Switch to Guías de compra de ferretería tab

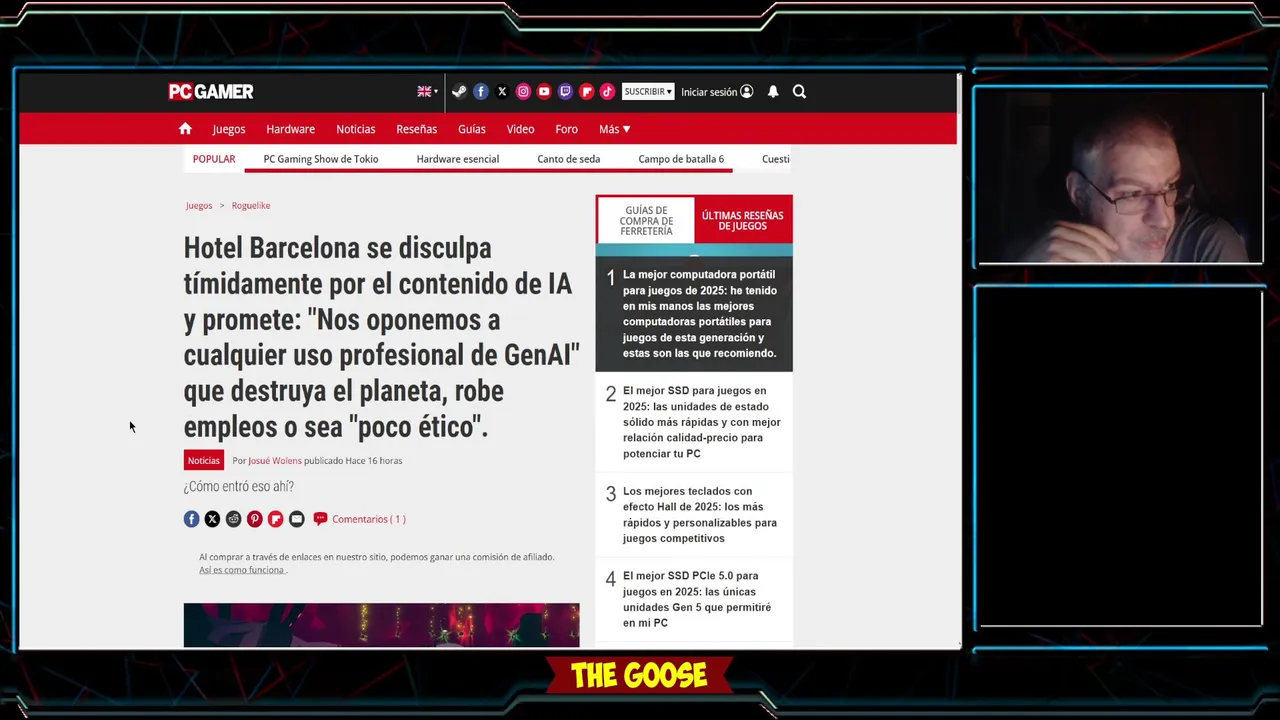click(x=646, y=220)
